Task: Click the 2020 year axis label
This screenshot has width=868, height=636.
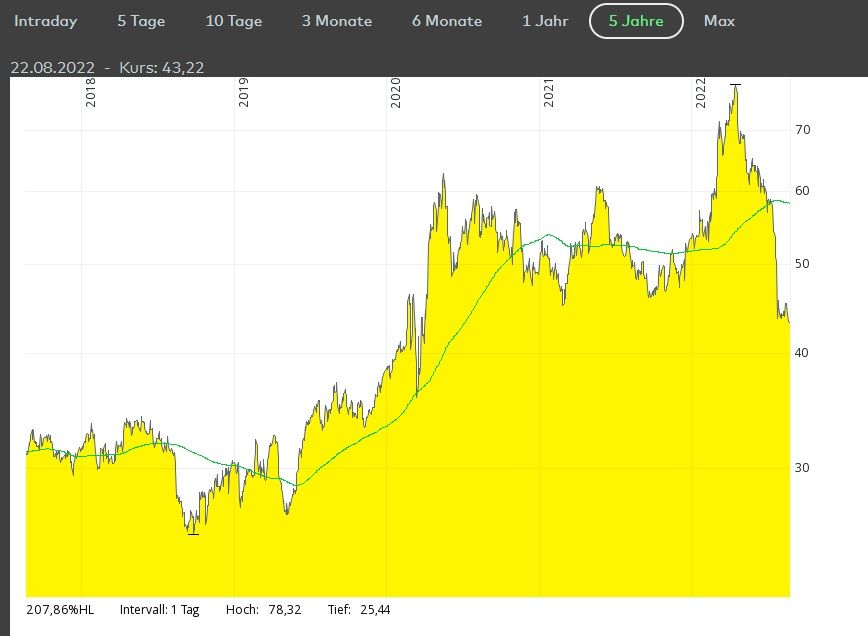Action: tap(395, 92)
